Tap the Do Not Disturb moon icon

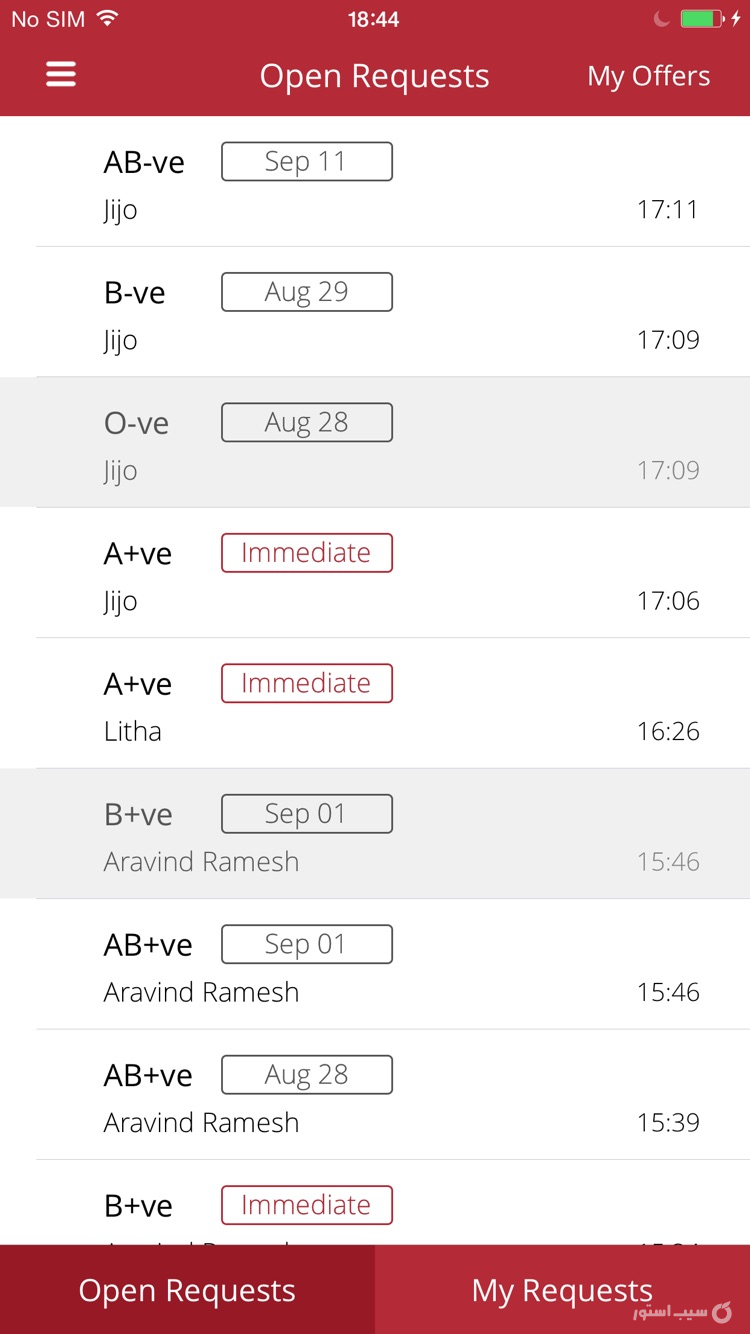(x=661, y=19)
